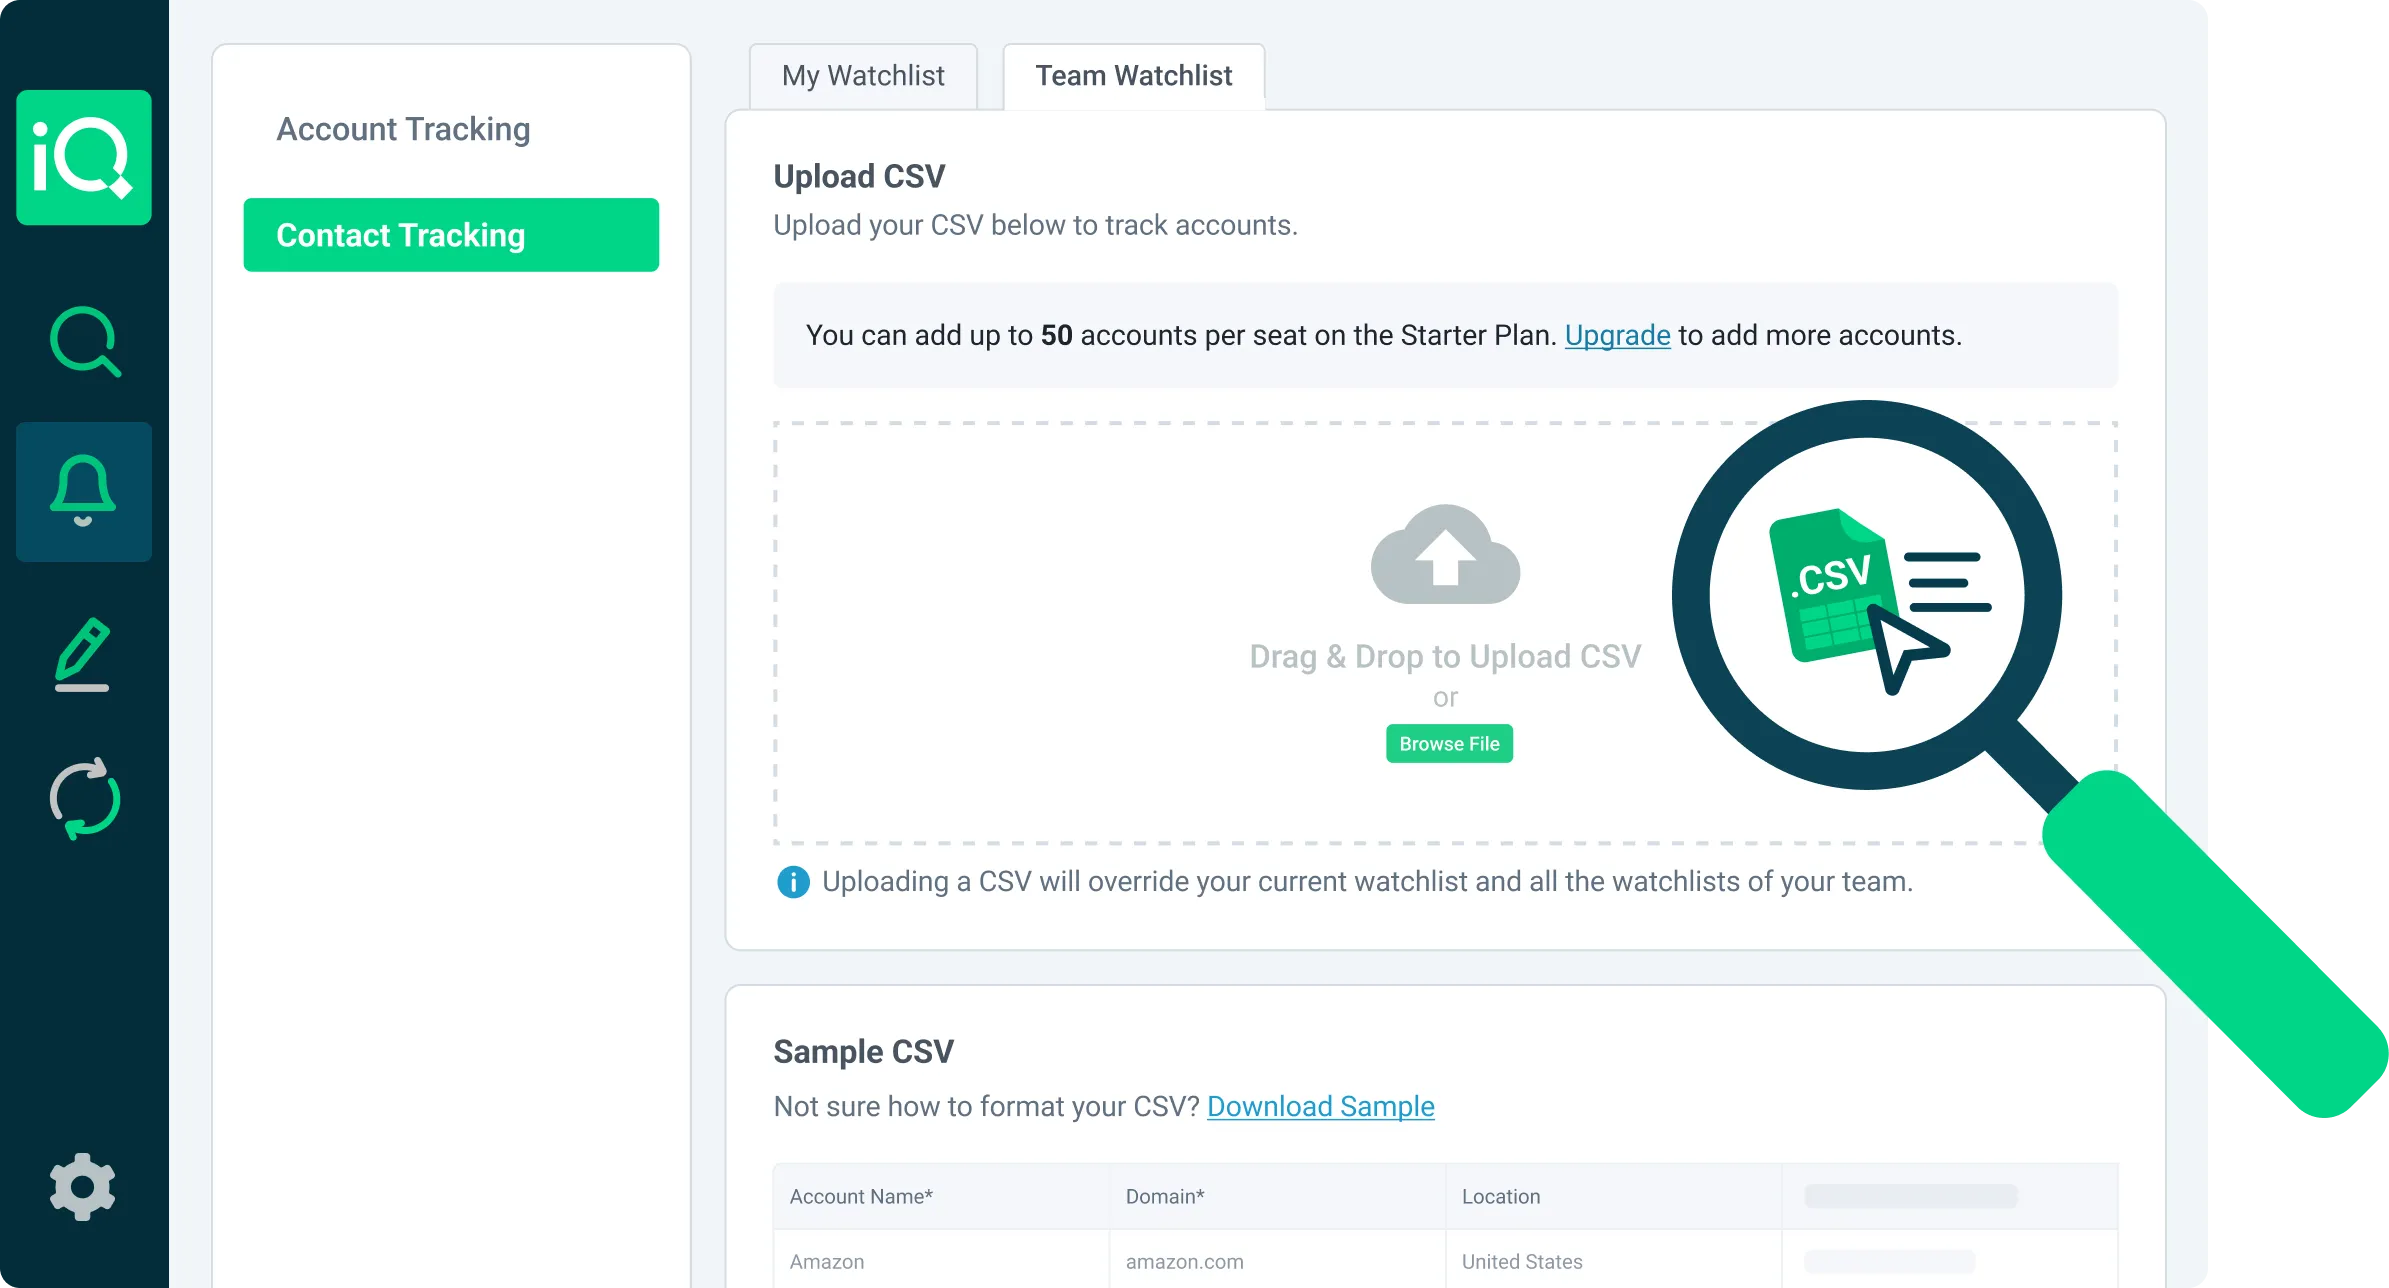Open Account Tracking in the side menu
Viewport: 2389px width, 1288px height.
(403, 129)
